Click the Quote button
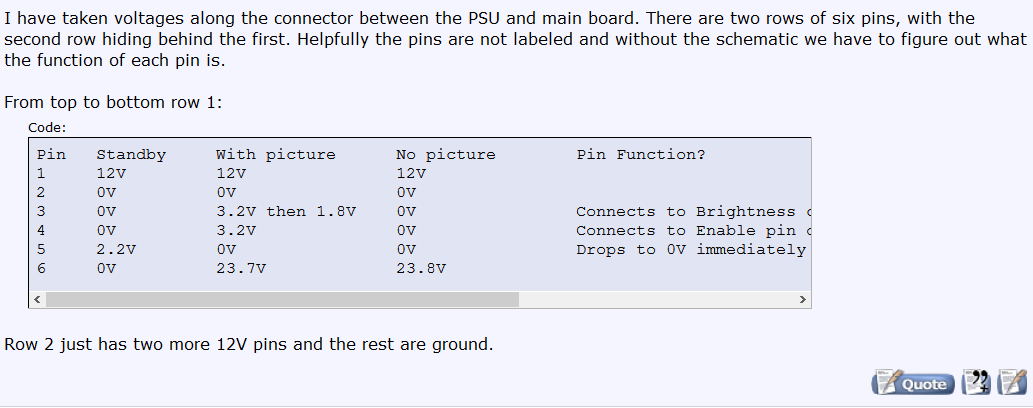 [x=910, y=383]
